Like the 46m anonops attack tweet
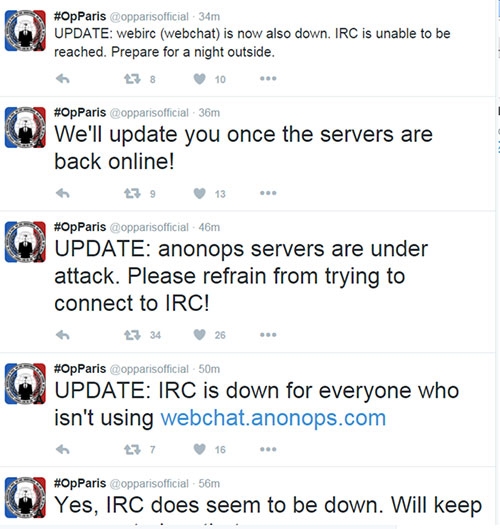 click(199, 335)
